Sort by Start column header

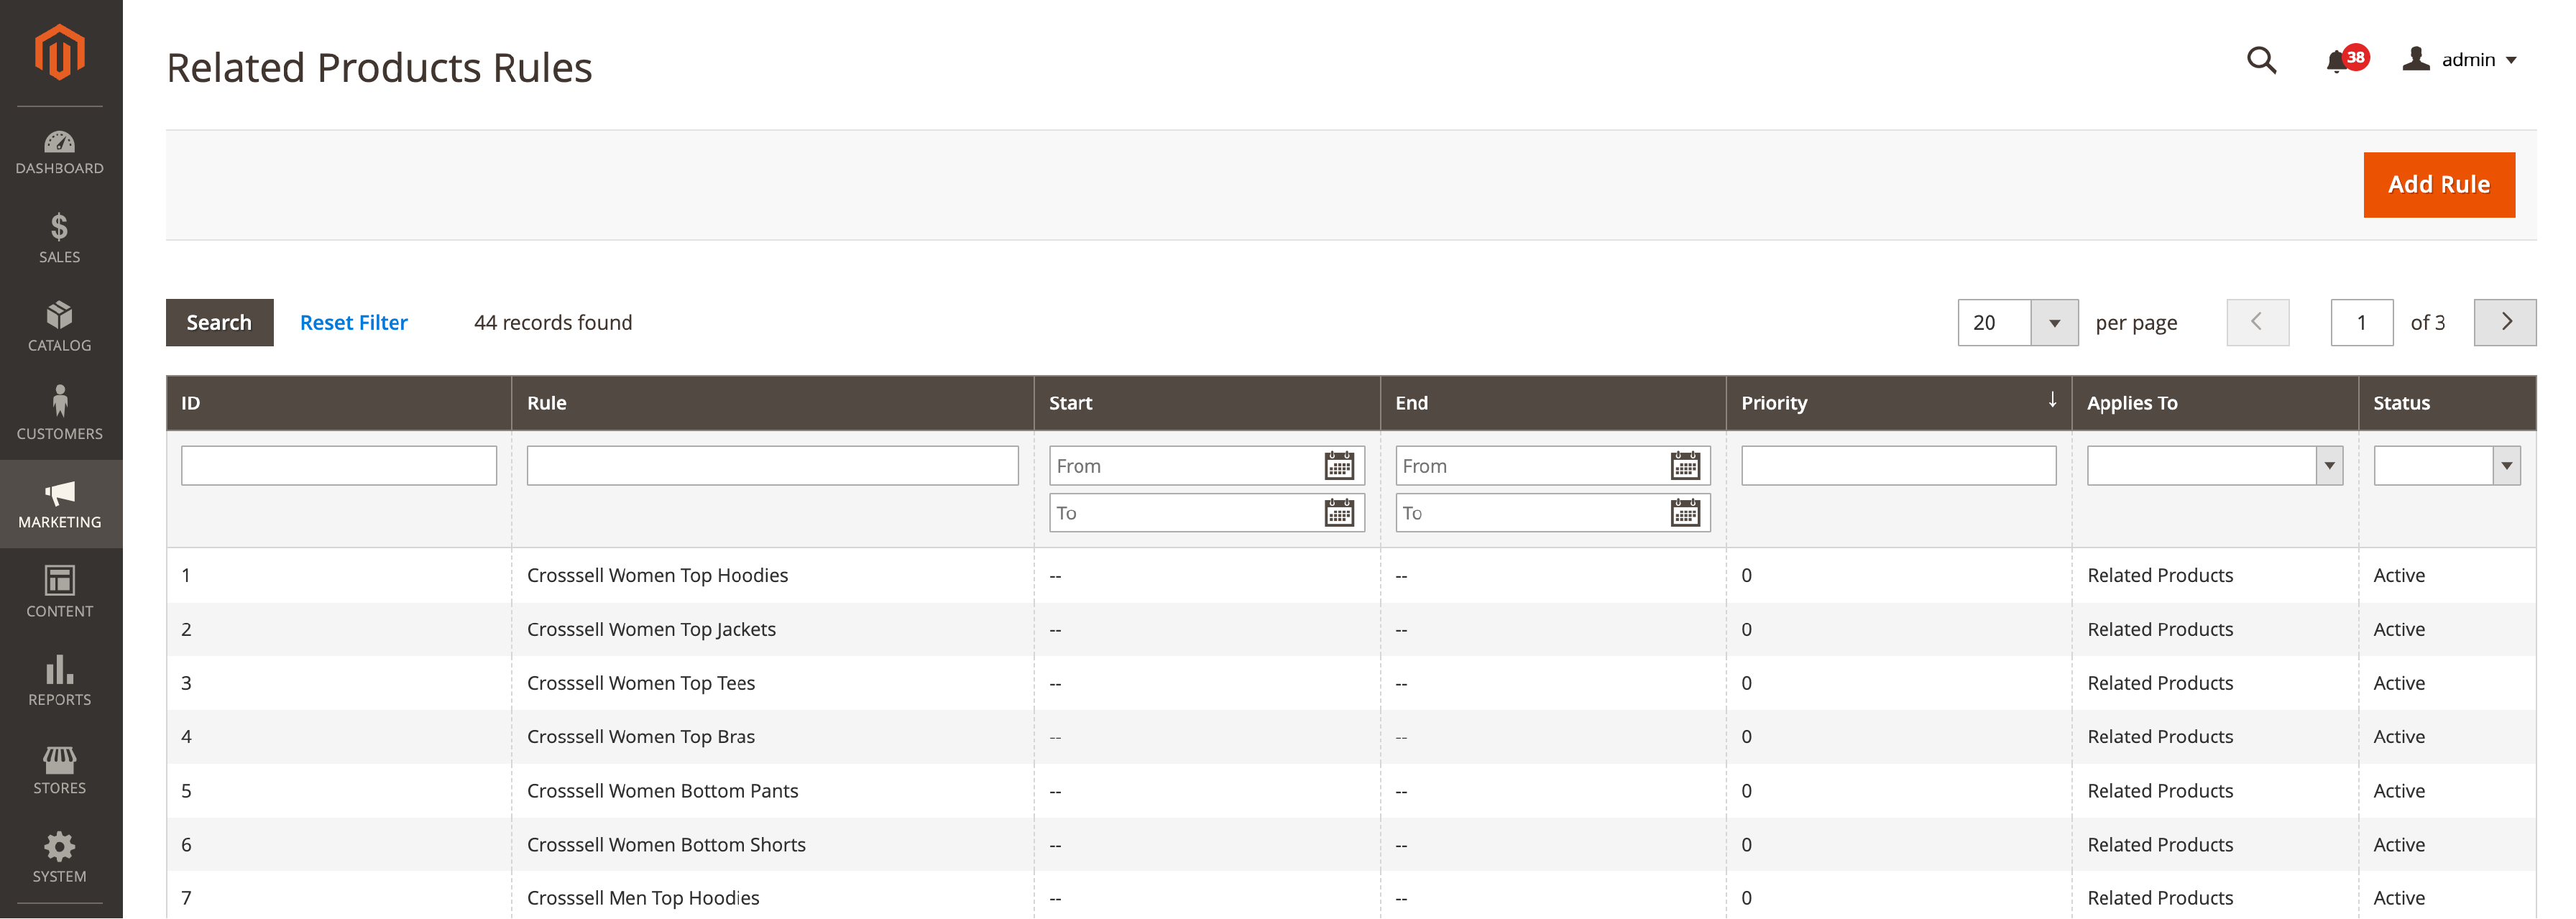click(1207, 403)
